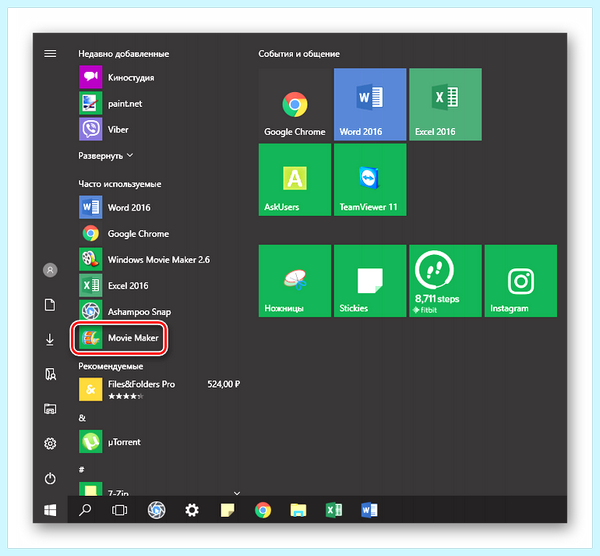Open Word on the taskbar

[369, 510]
